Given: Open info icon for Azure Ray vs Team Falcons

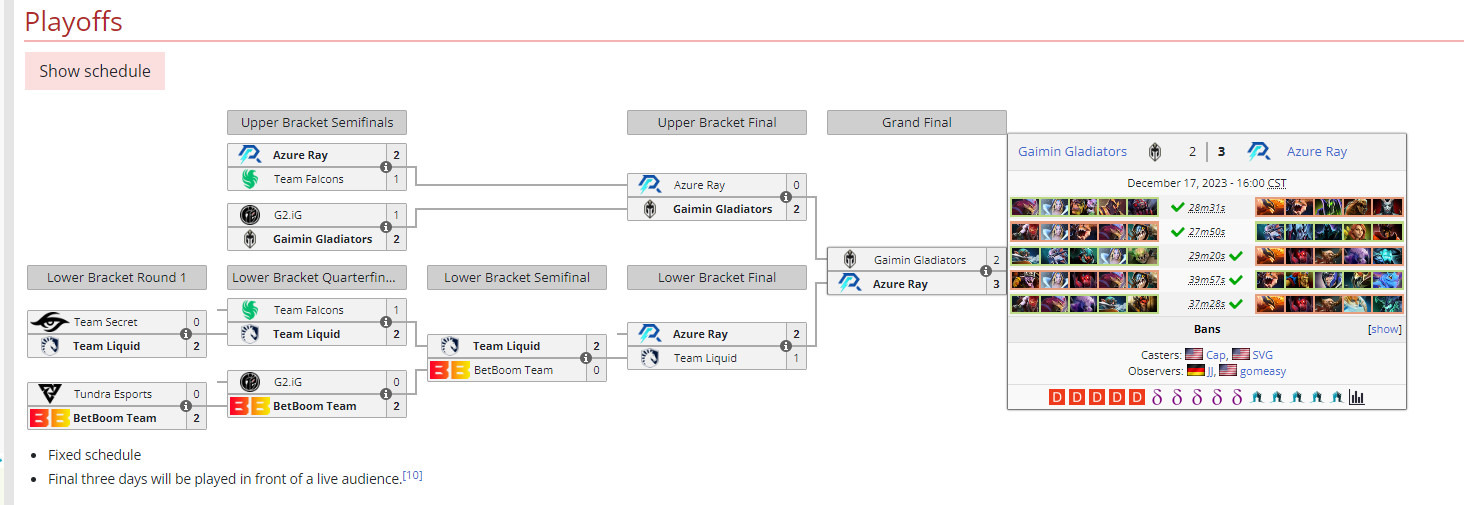Looking at the screenshot, I should 386,167.
